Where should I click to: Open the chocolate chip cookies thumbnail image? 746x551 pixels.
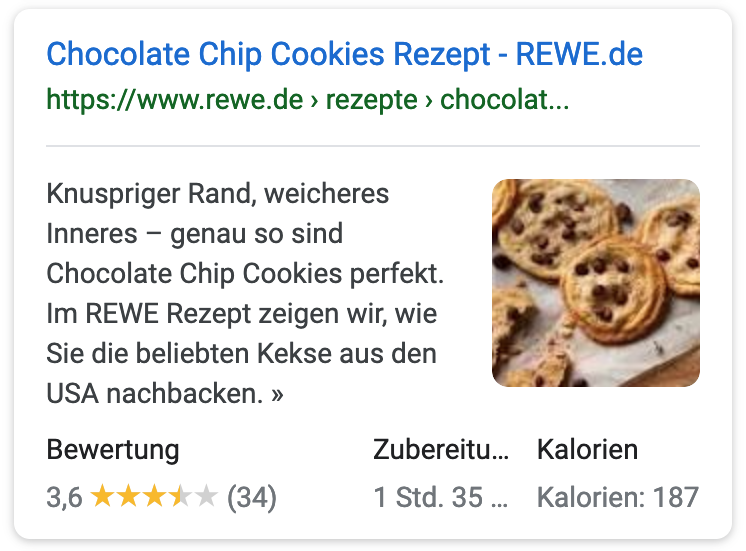596,283
